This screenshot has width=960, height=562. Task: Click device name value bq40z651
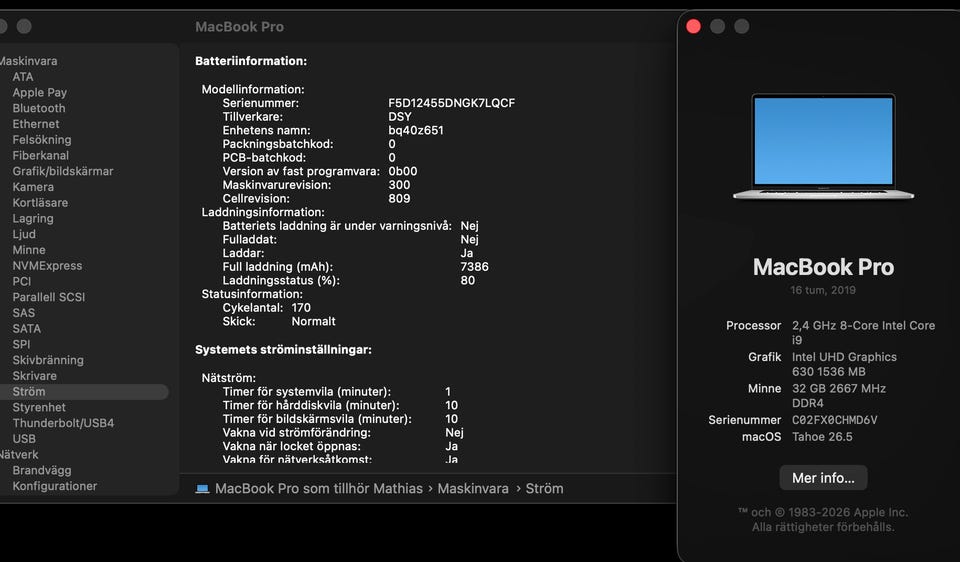click(x=416, y=130)
